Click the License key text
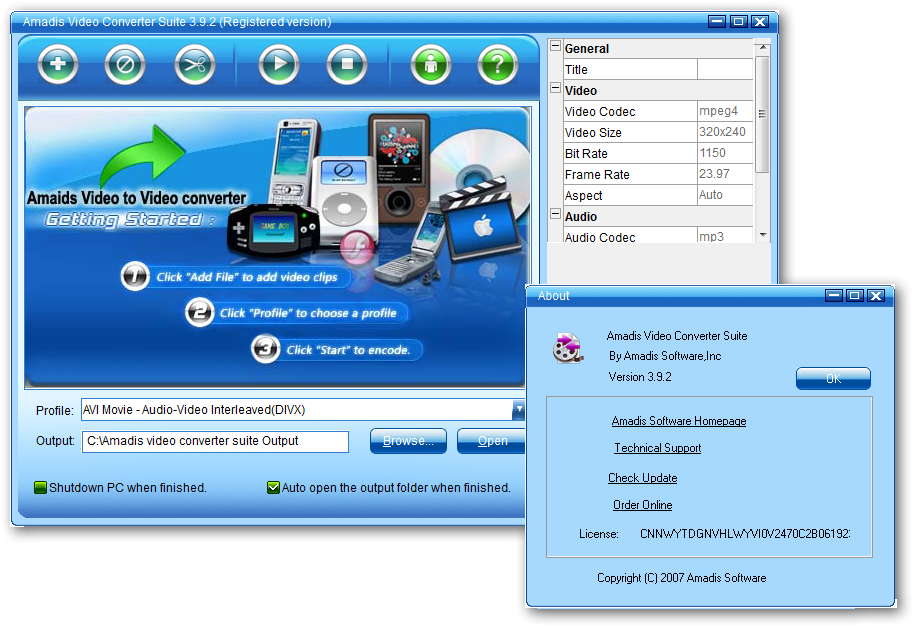The width and height of the screenshot is (915, 627). pyautogui.click(x=745, y=534)
